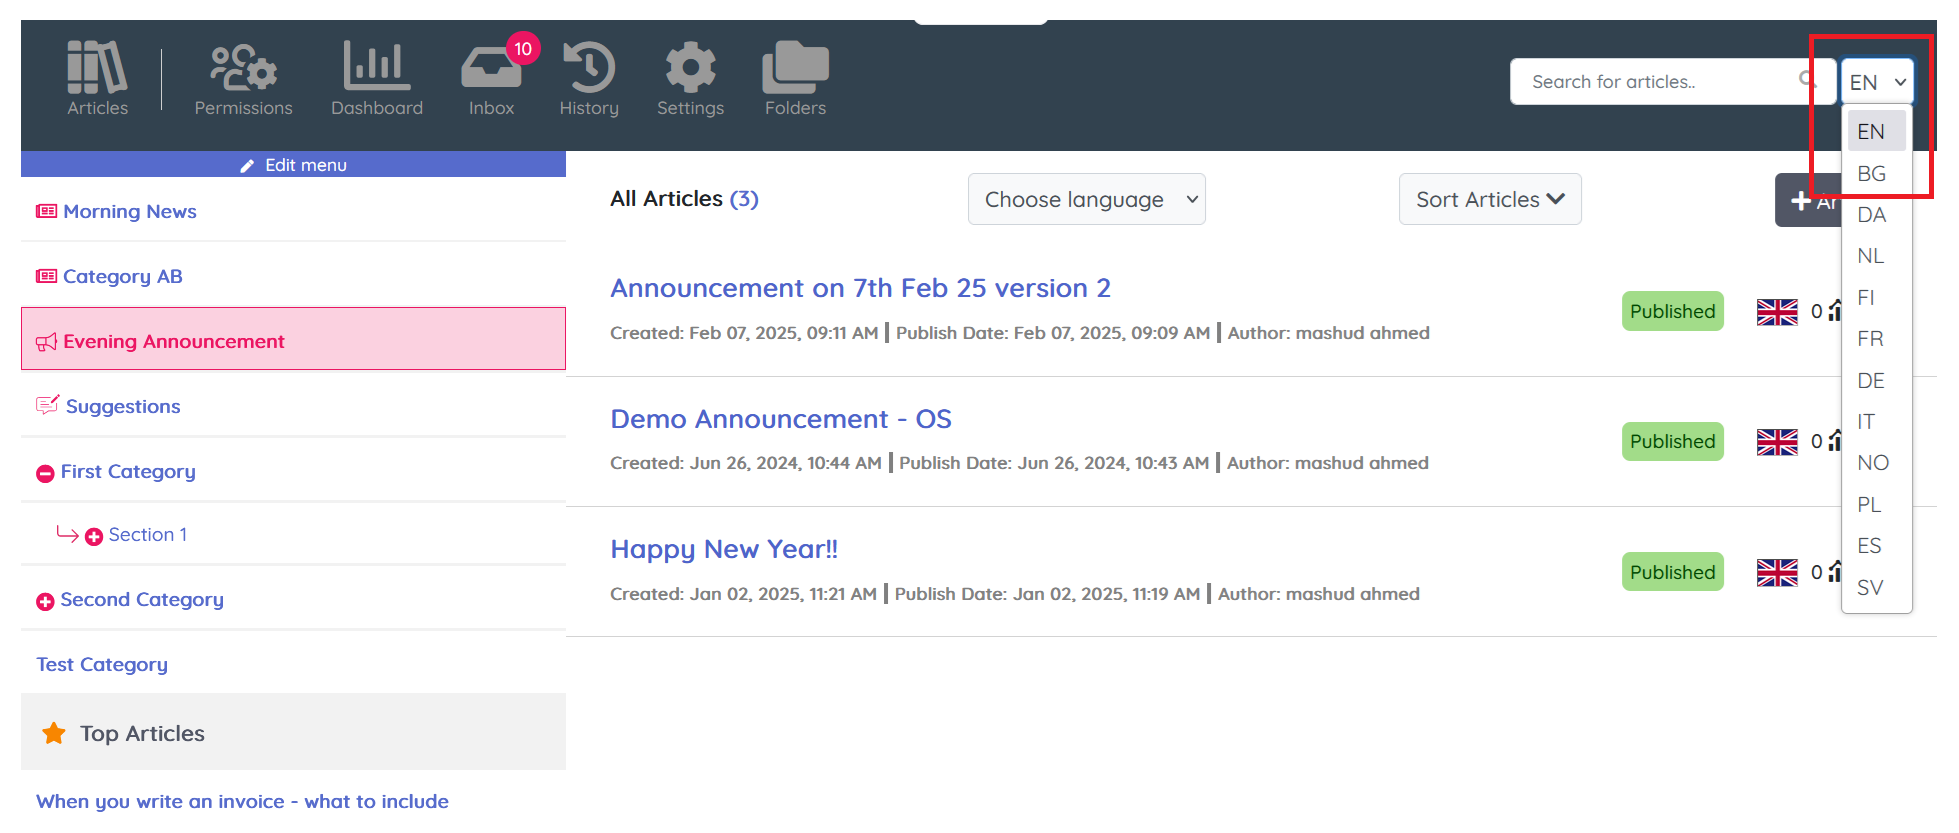1959x833 pixels.
Task: Select the Morning News category
Action: [x=129, y=212]
